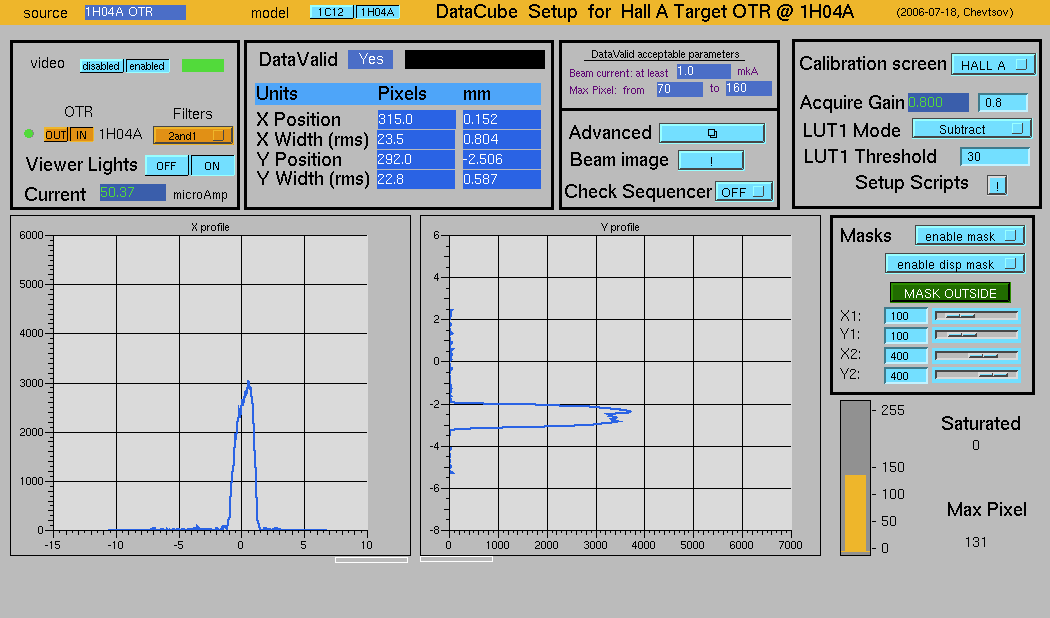Edit the X2 mask value field
1050x618 pixels.
pyautogui.click(x=905, y=356)
